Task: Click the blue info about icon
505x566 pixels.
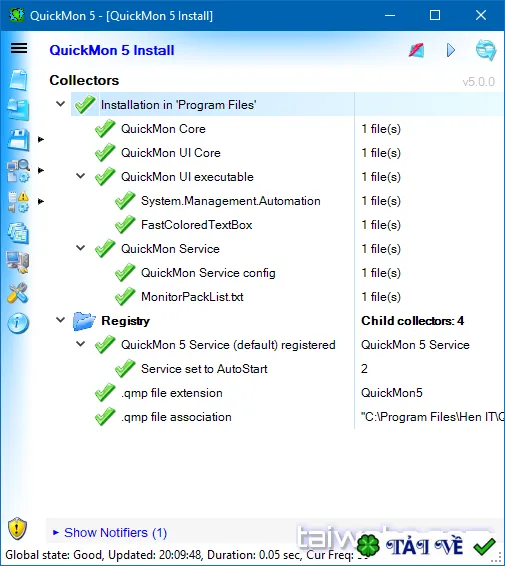Action: coord(18,323)
